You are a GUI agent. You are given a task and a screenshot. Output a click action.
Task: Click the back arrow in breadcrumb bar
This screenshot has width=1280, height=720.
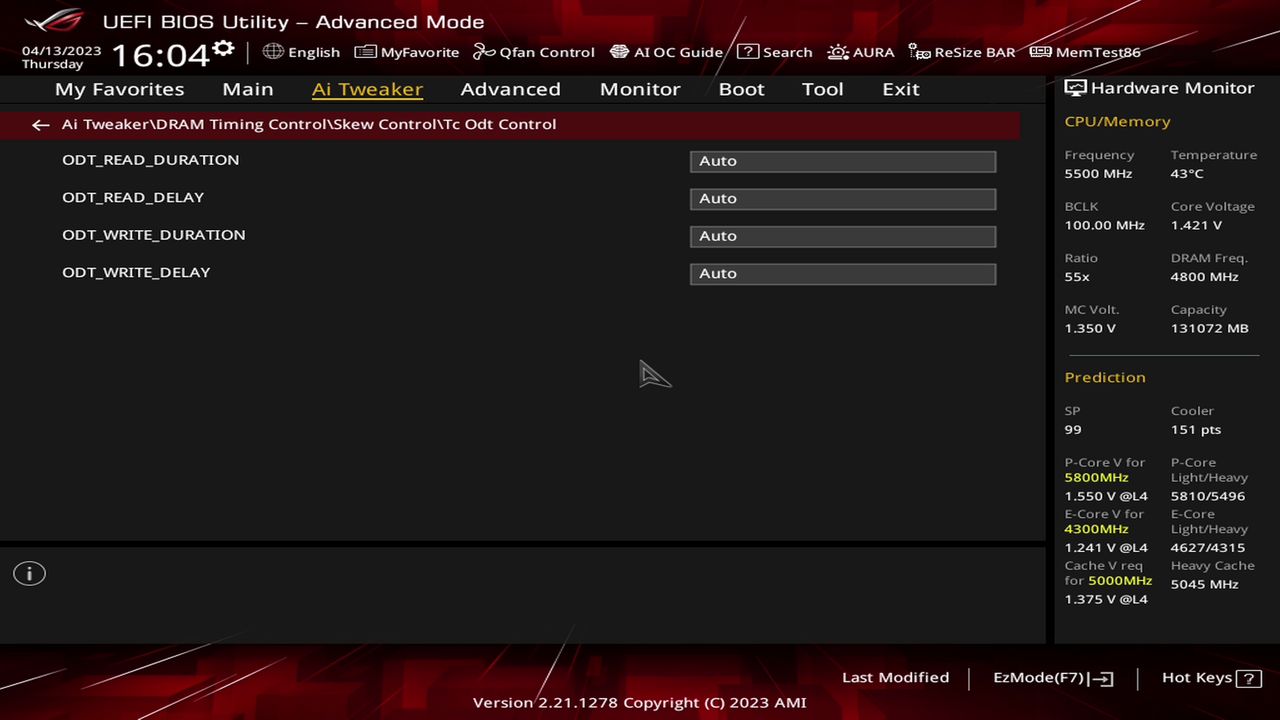coord(40,125)
